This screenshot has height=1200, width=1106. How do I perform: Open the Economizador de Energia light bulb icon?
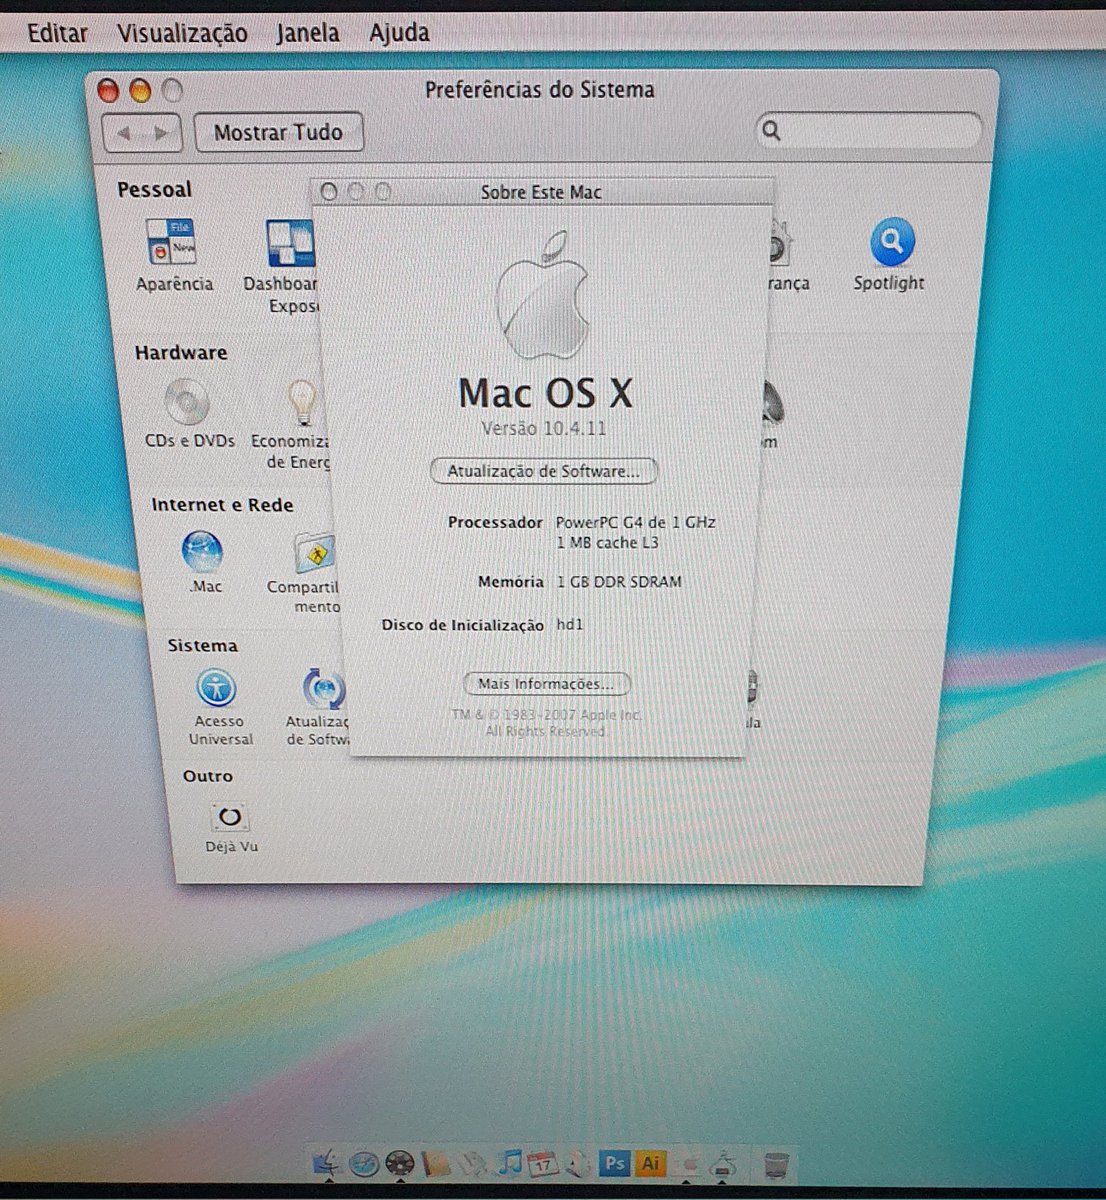point(301,402)
